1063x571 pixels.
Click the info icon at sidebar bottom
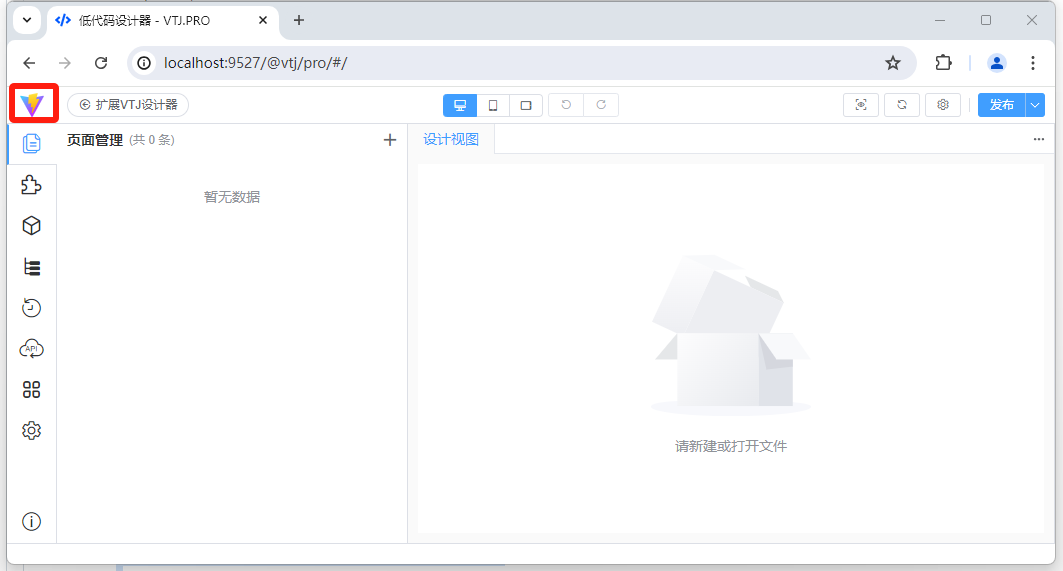pos(32,521)
